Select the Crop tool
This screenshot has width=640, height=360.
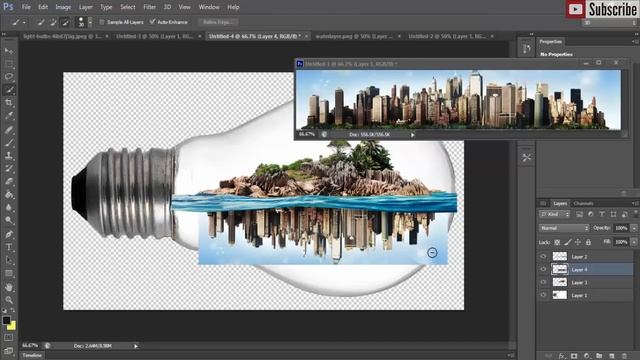coord(9,103)
